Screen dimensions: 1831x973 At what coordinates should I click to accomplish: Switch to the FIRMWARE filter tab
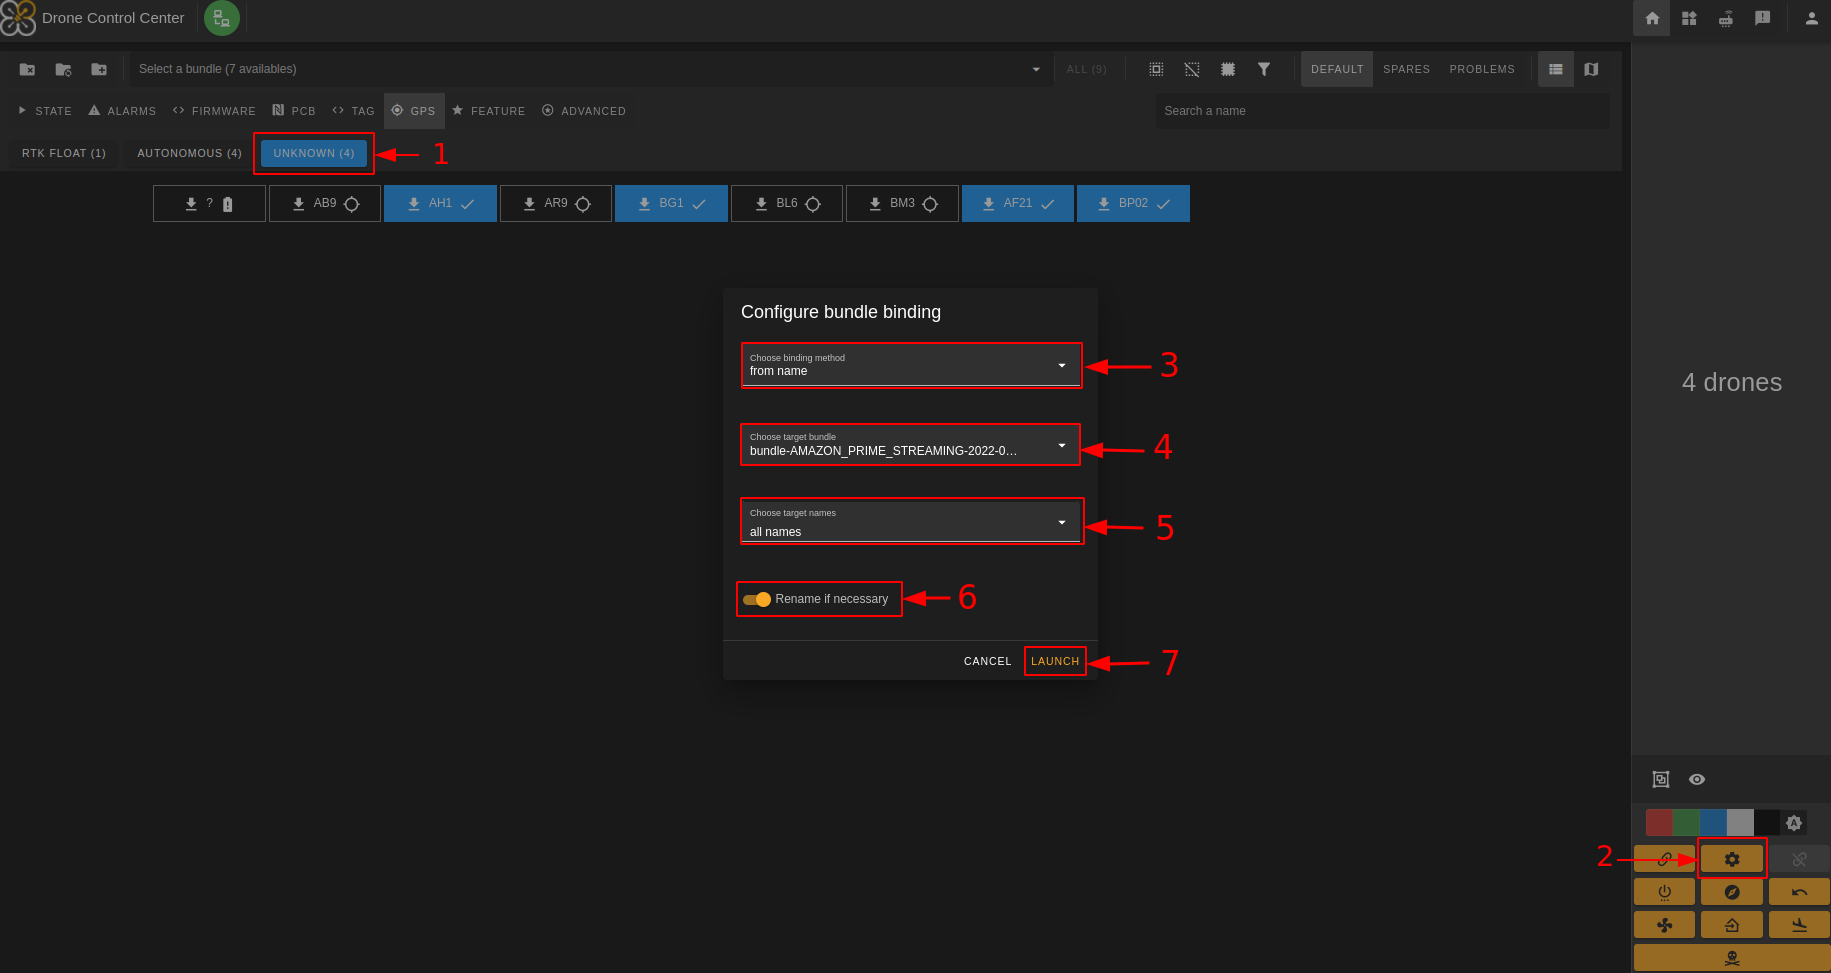click(214, 111)
